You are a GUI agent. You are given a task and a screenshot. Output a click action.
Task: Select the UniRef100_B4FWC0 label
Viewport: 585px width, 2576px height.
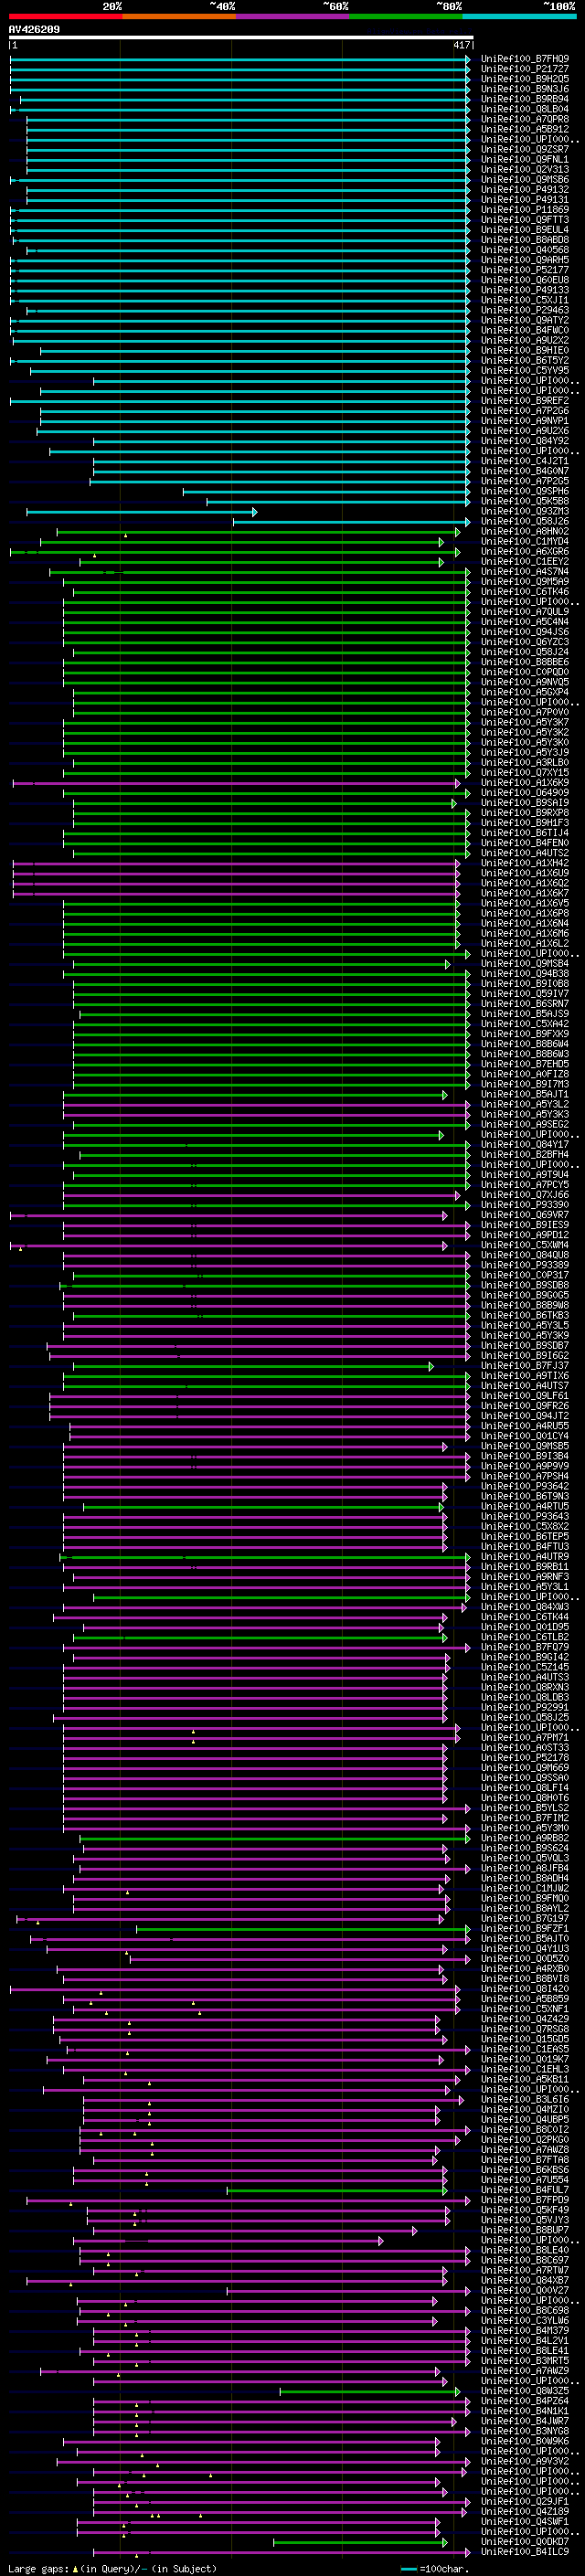[525, 330]
